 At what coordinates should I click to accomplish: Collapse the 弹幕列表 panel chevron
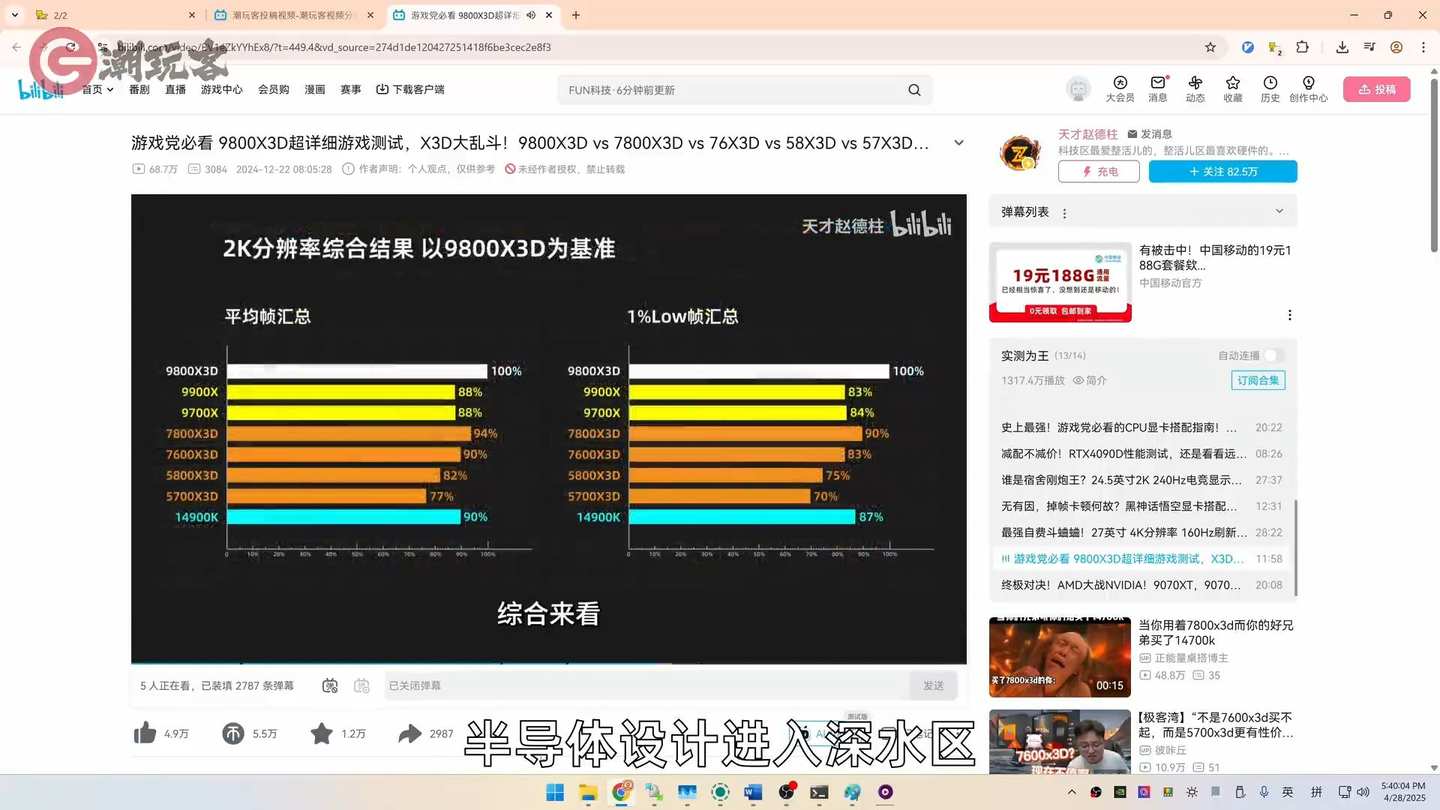pos(1280,211)
